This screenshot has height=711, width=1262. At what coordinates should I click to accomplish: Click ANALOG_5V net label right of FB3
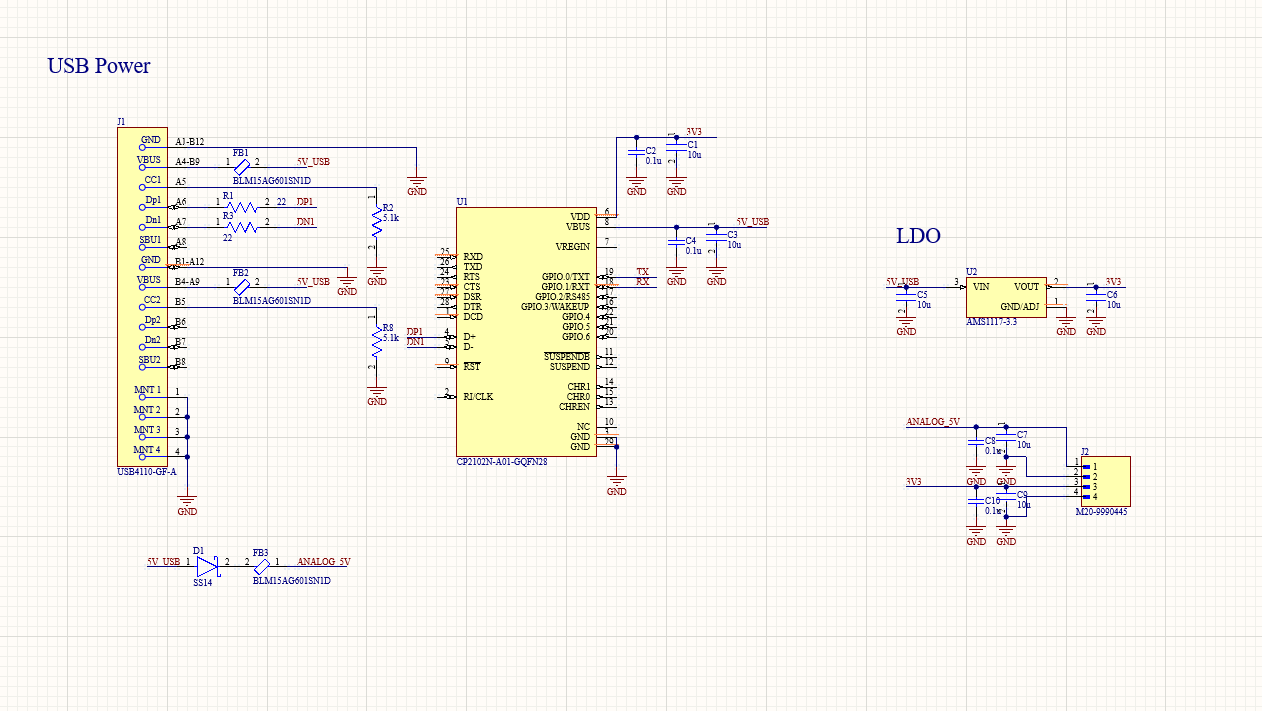pyautogui.click(x=324, y=562)
